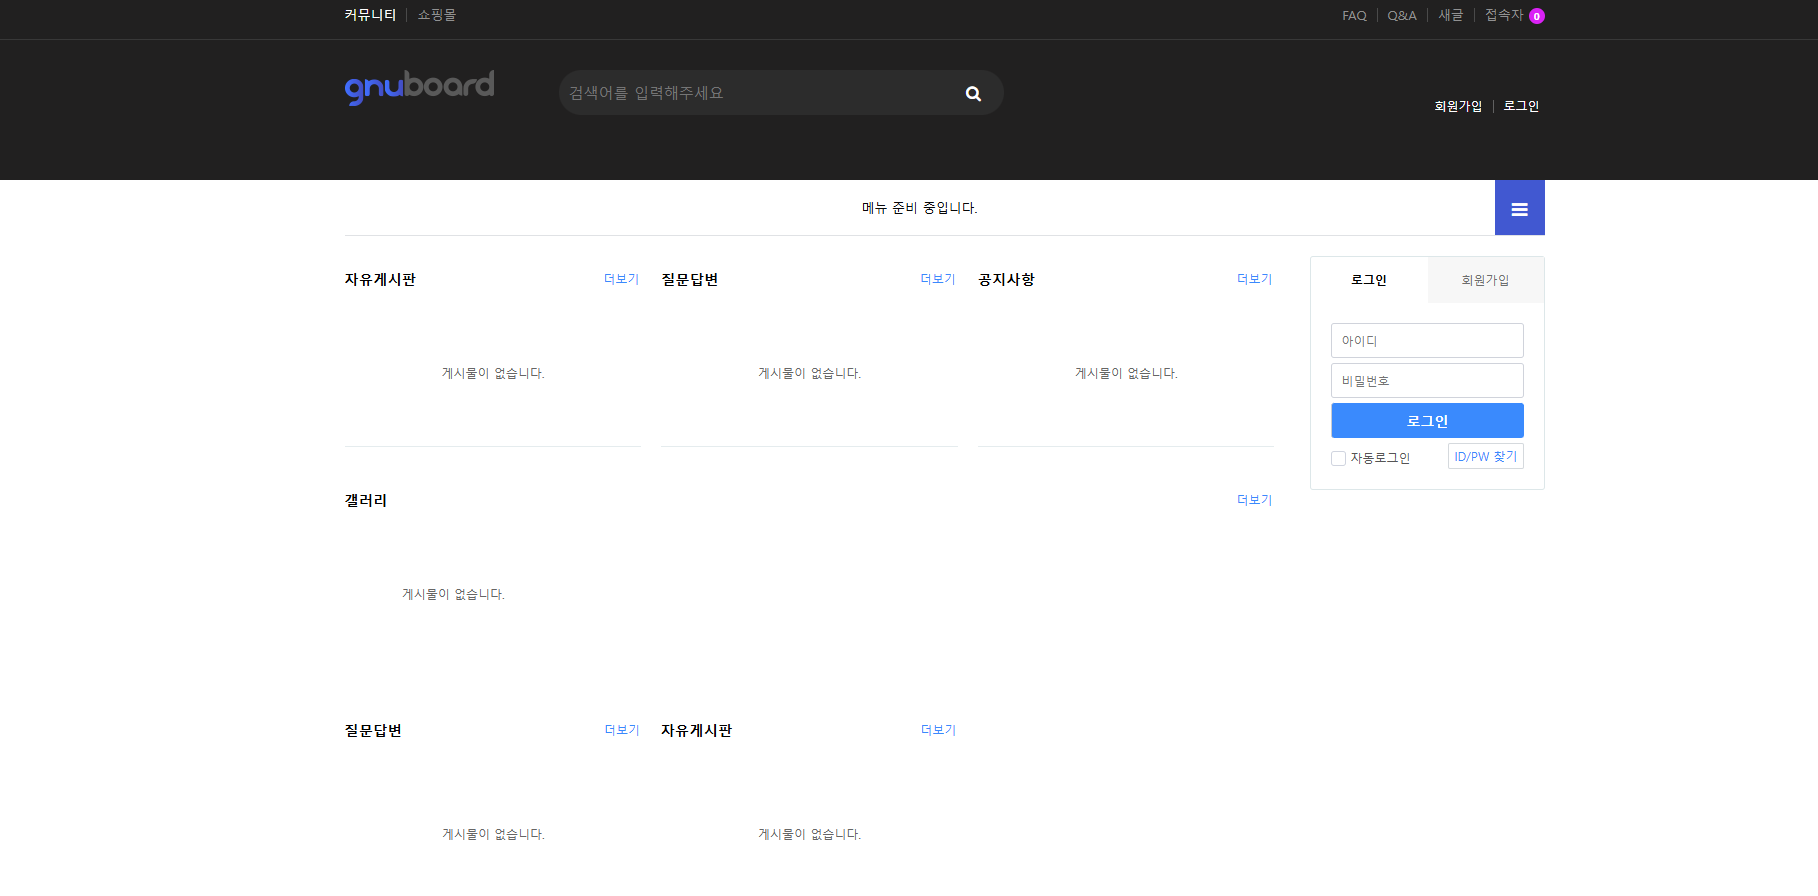The width and height of the screenshot is (1818, 896).
Task: Open the hamburger menu button
Action: tap(1519, 208)
